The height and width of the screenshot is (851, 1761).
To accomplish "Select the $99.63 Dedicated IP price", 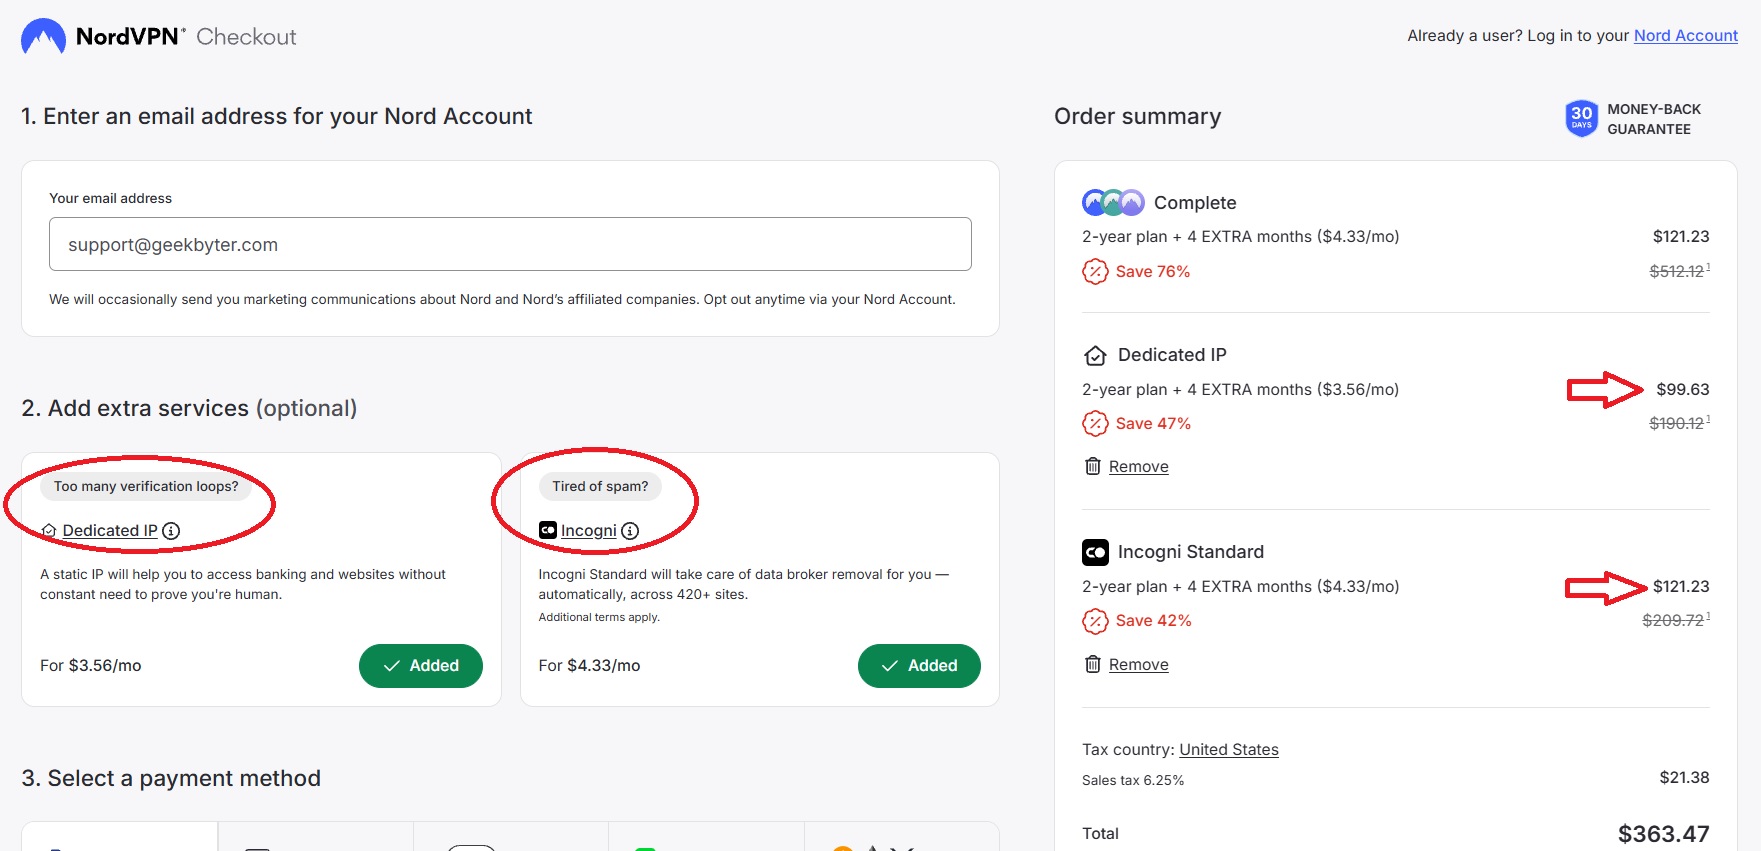I will pyautogui.click(x=1683, y=390).
